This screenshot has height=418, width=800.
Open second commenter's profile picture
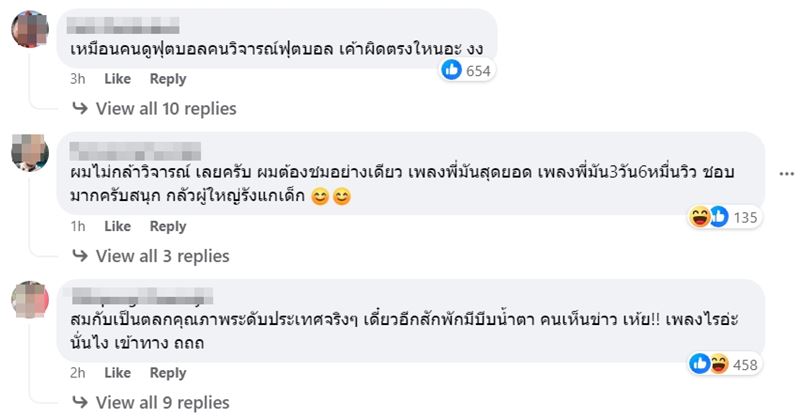pos(30,152)
